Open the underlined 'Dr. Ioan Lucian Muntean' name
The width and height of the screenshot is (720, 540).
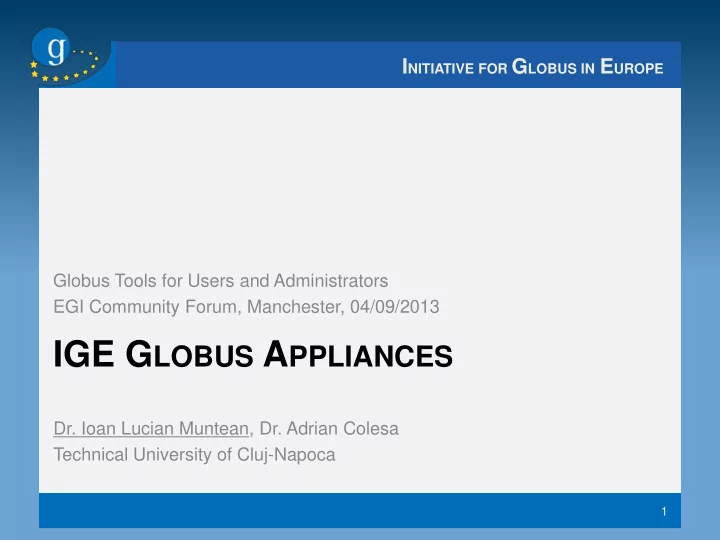click(151, 428)
